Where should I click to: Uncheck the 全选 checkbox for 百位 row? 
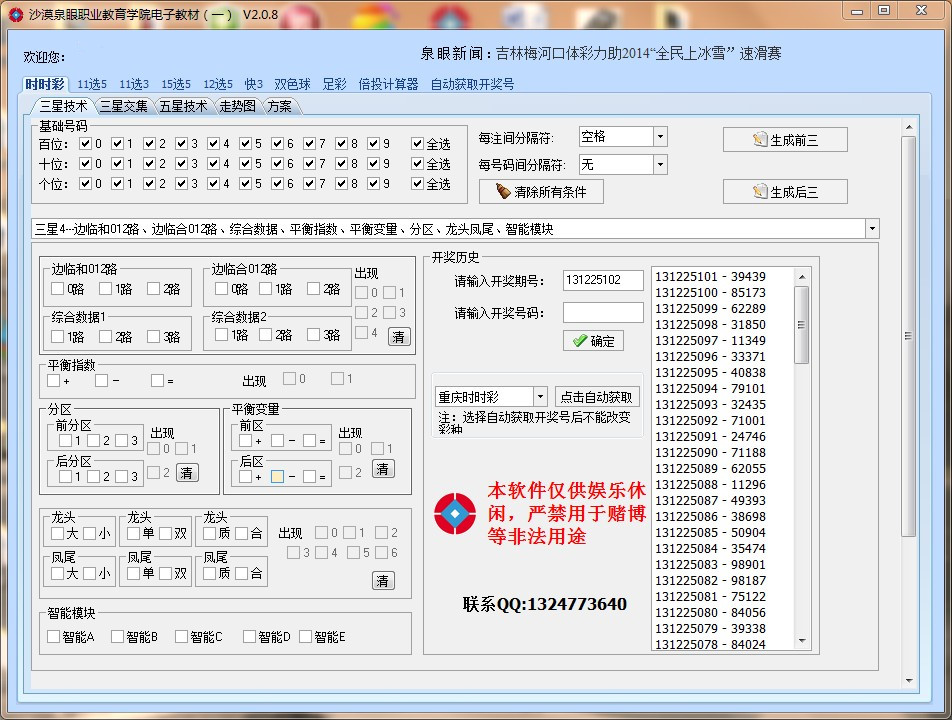(418, 144)
